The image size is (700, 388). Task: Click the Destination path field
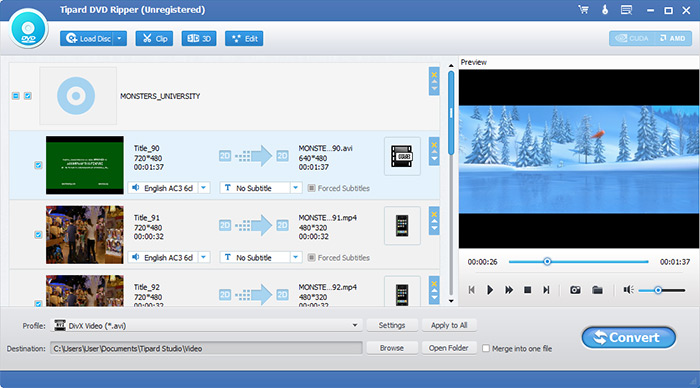pyautogui.click(x=206, y=348)
